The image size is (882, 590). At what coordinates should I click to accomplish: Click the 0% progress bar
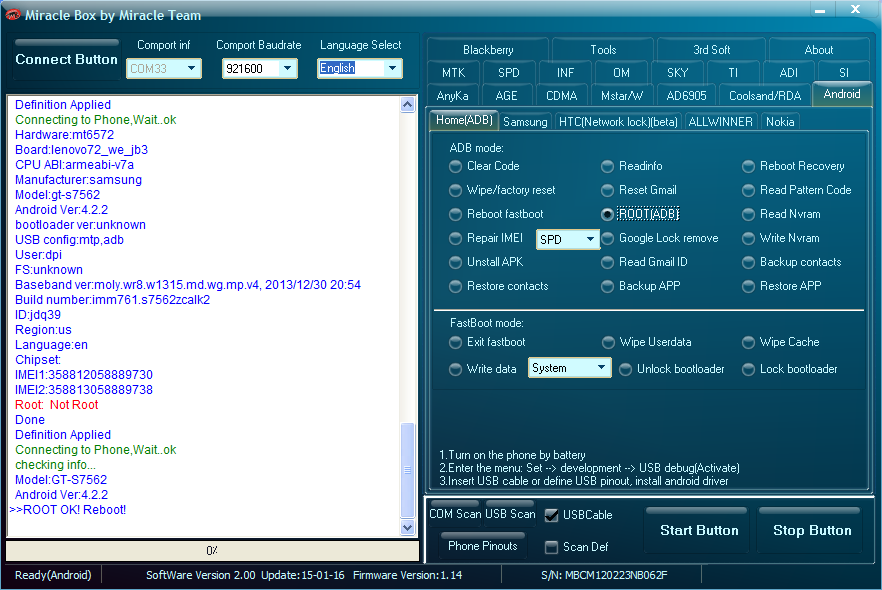(212, 551)
